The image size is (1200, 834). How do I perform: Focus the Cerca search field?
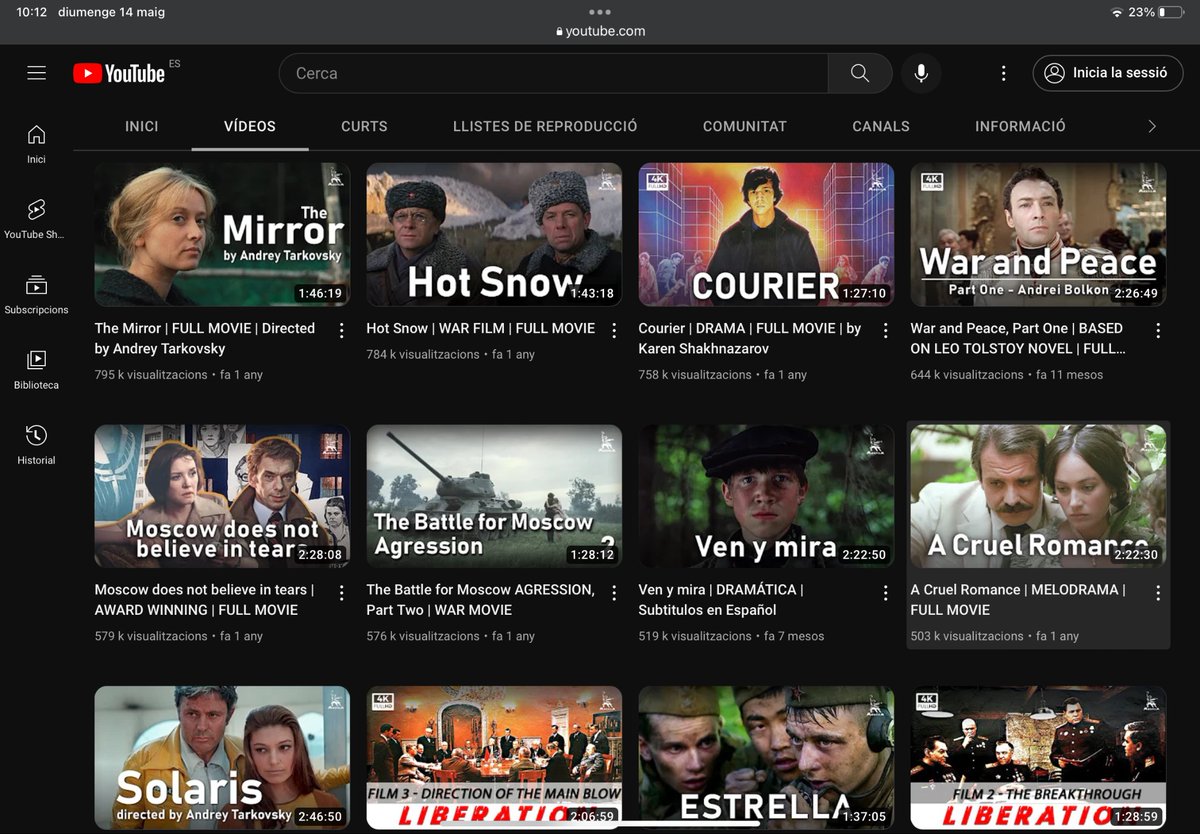click(x=553, y=73)
